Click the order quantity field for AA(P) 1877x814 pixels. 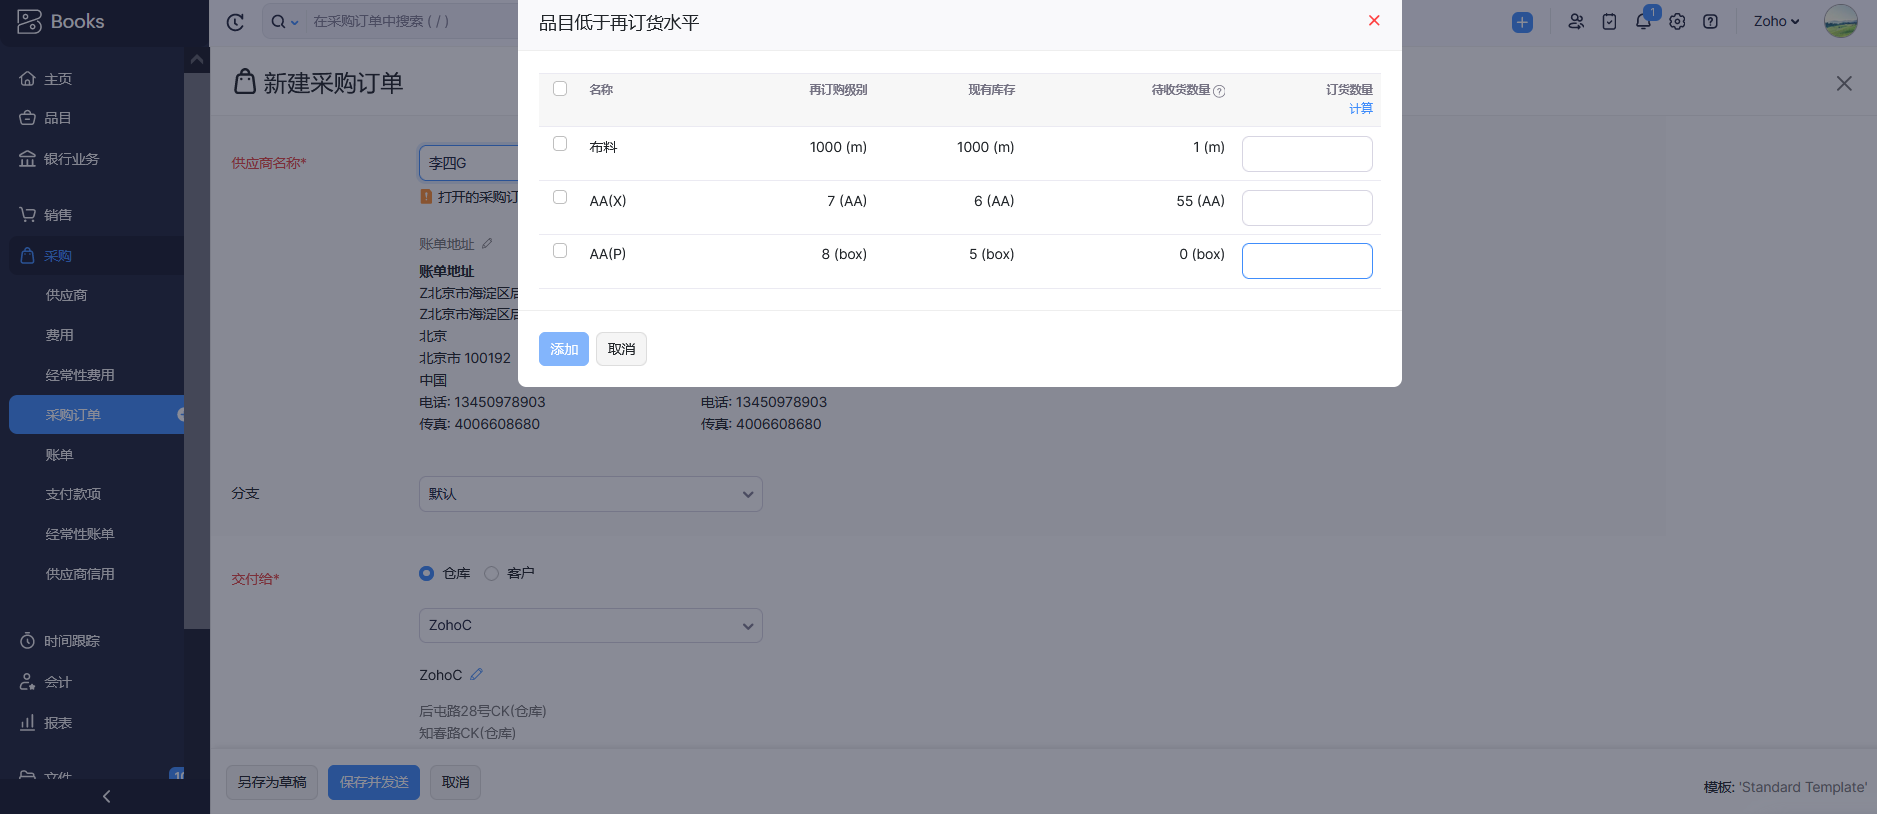pos(1306,261)
